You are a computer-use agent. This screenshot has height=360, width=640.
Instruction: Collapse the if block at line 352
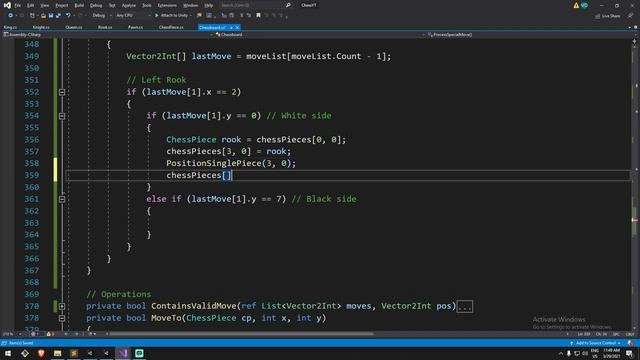point(62,92)
